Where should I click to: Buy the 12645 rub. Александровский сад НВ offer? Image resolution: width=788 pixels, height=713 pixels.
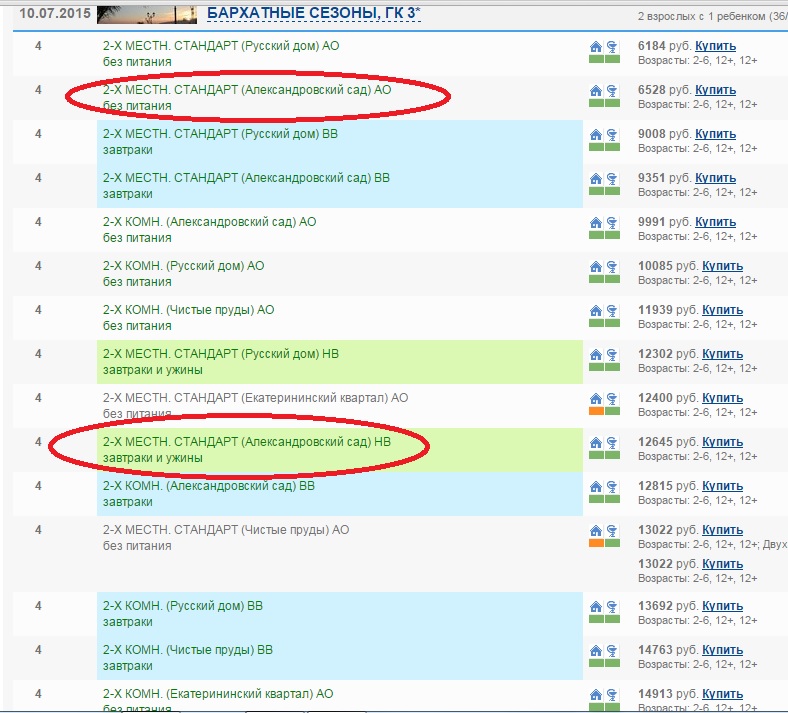[722, 442]
